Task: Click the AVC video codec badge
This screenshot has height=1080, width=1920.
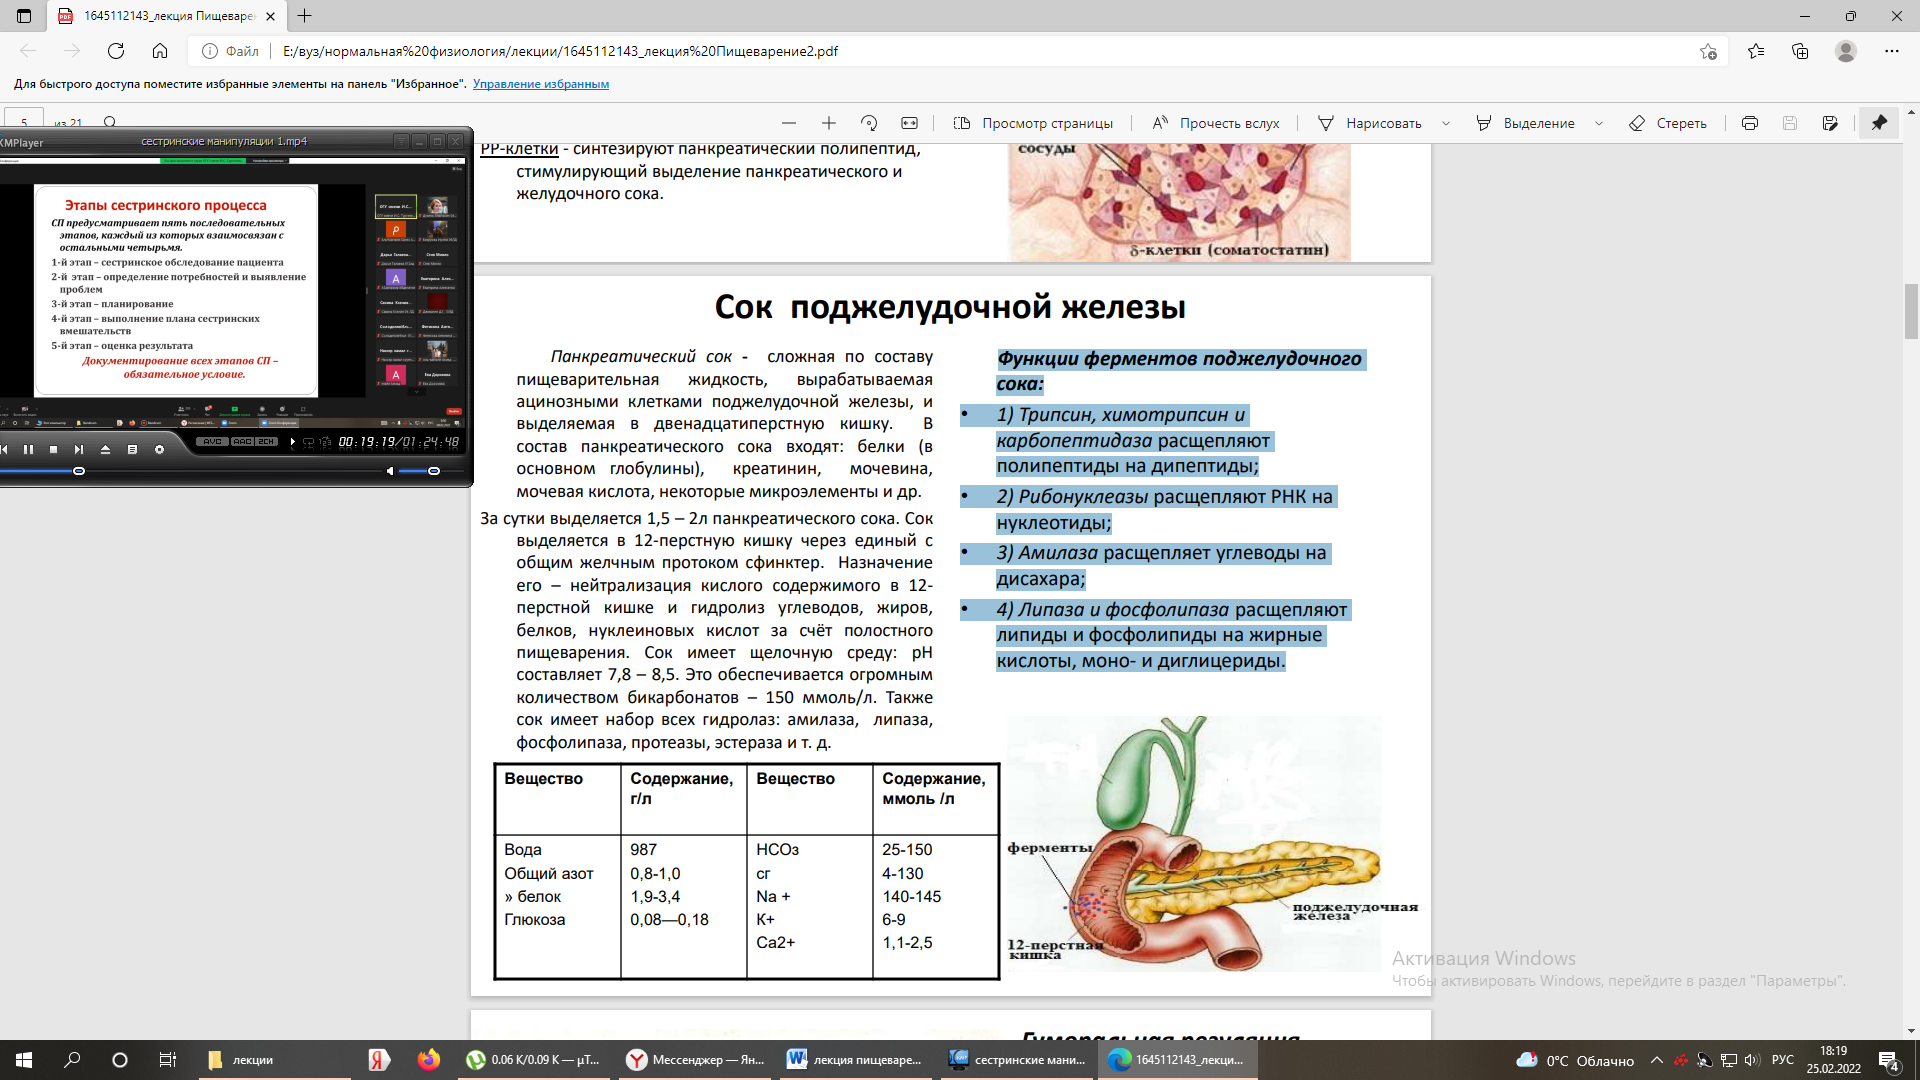Action: [211, 442]
